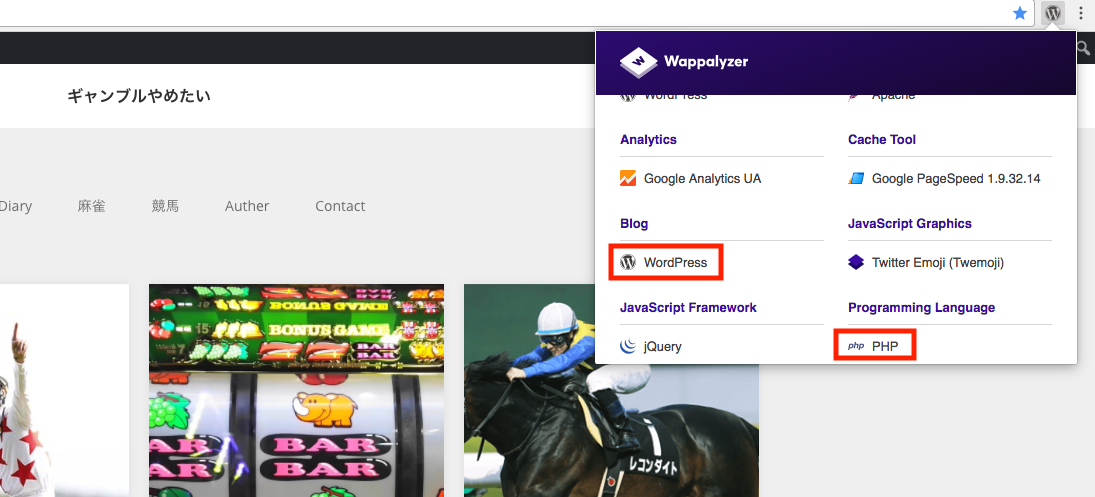Screen dimensions: 1095x497
Task: Open the 競馬 menu item
Action: [166, 206]
